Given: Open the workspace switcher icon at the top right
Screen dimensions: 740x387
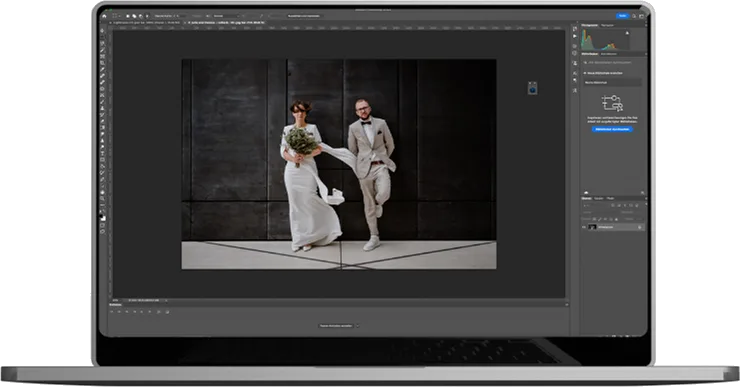Looking at the screenshot, I should [x=640, y=16].
